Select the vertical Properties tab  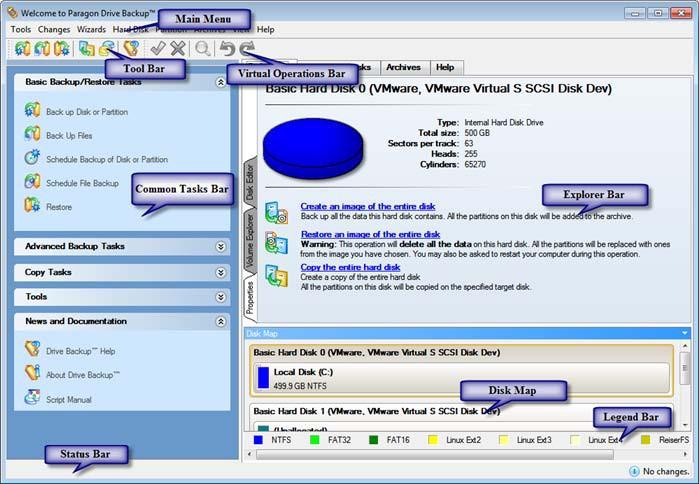pyautogui.click(x=250, y=298)
